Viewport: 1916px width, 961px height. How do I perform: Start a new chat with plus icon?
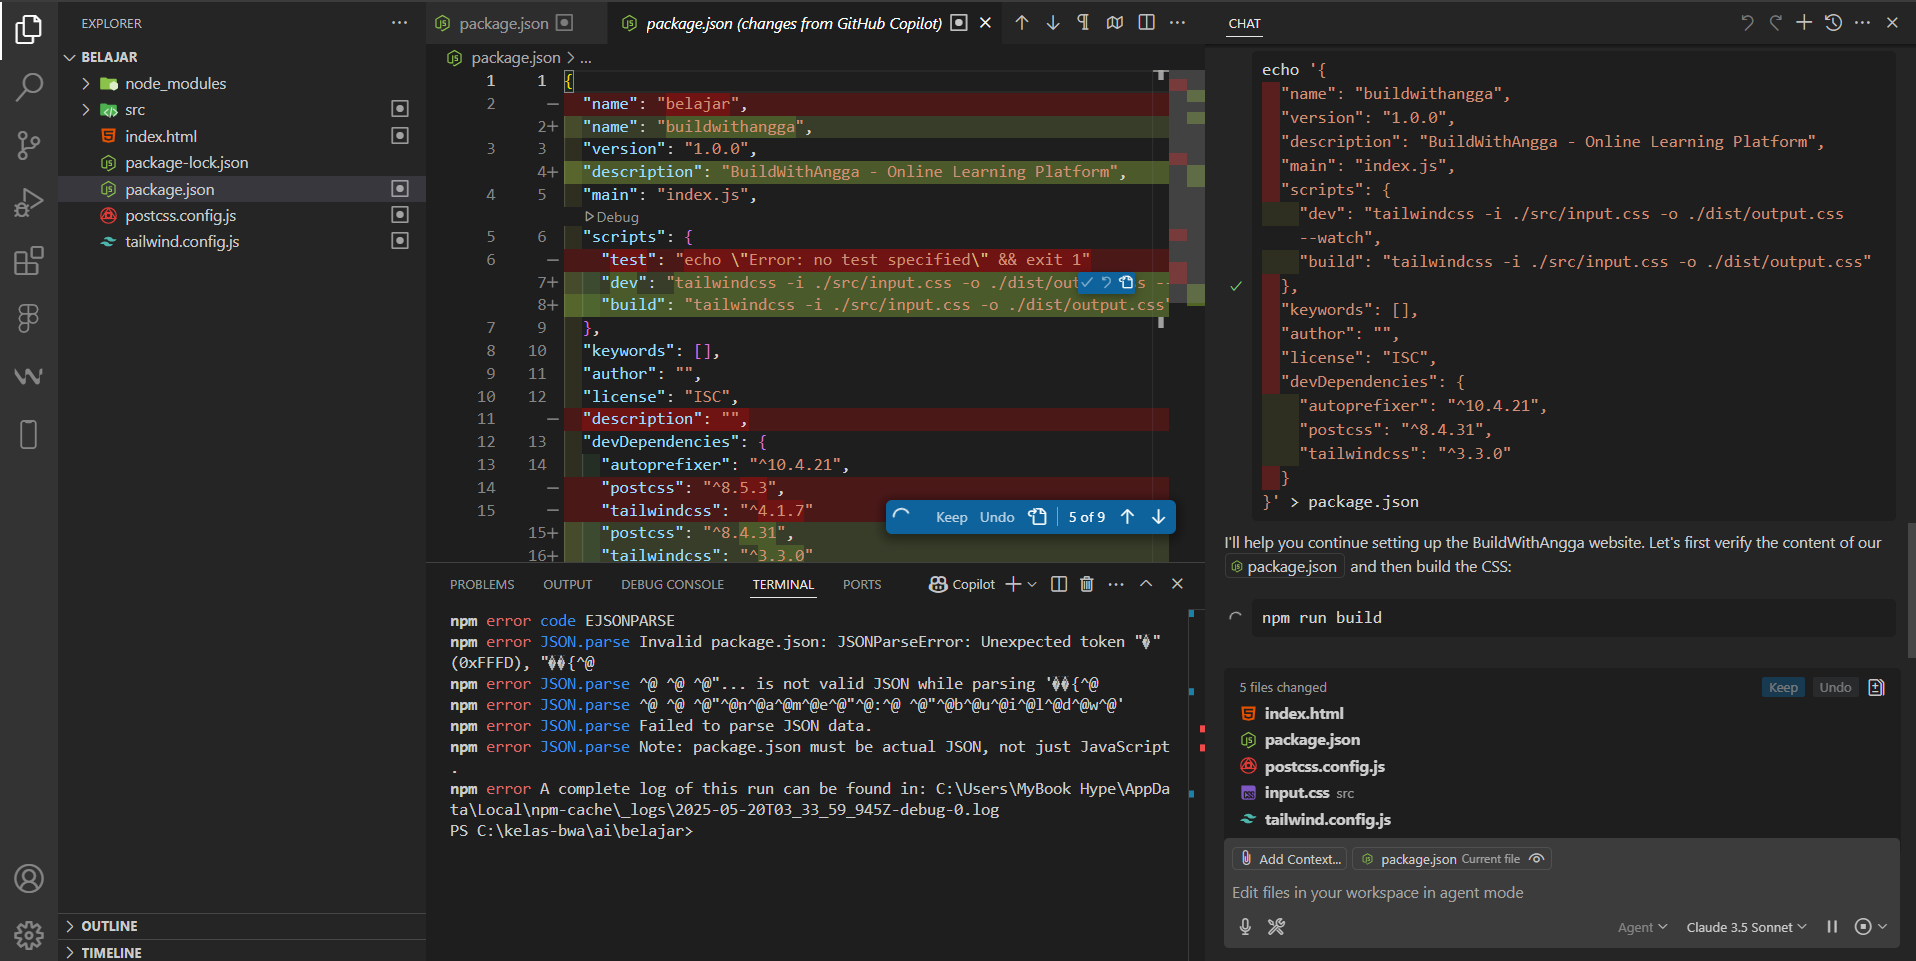tap(1804, 22)
